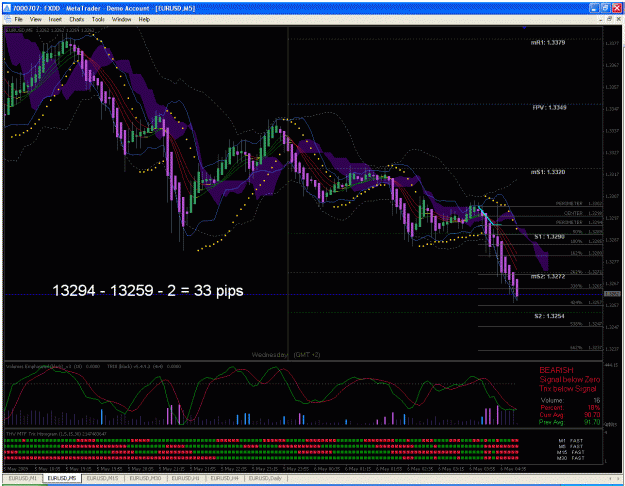This screenshot has height=486, width=625.
Task: Click the mS2: 1.3272 support label
Action: [548, 276]
